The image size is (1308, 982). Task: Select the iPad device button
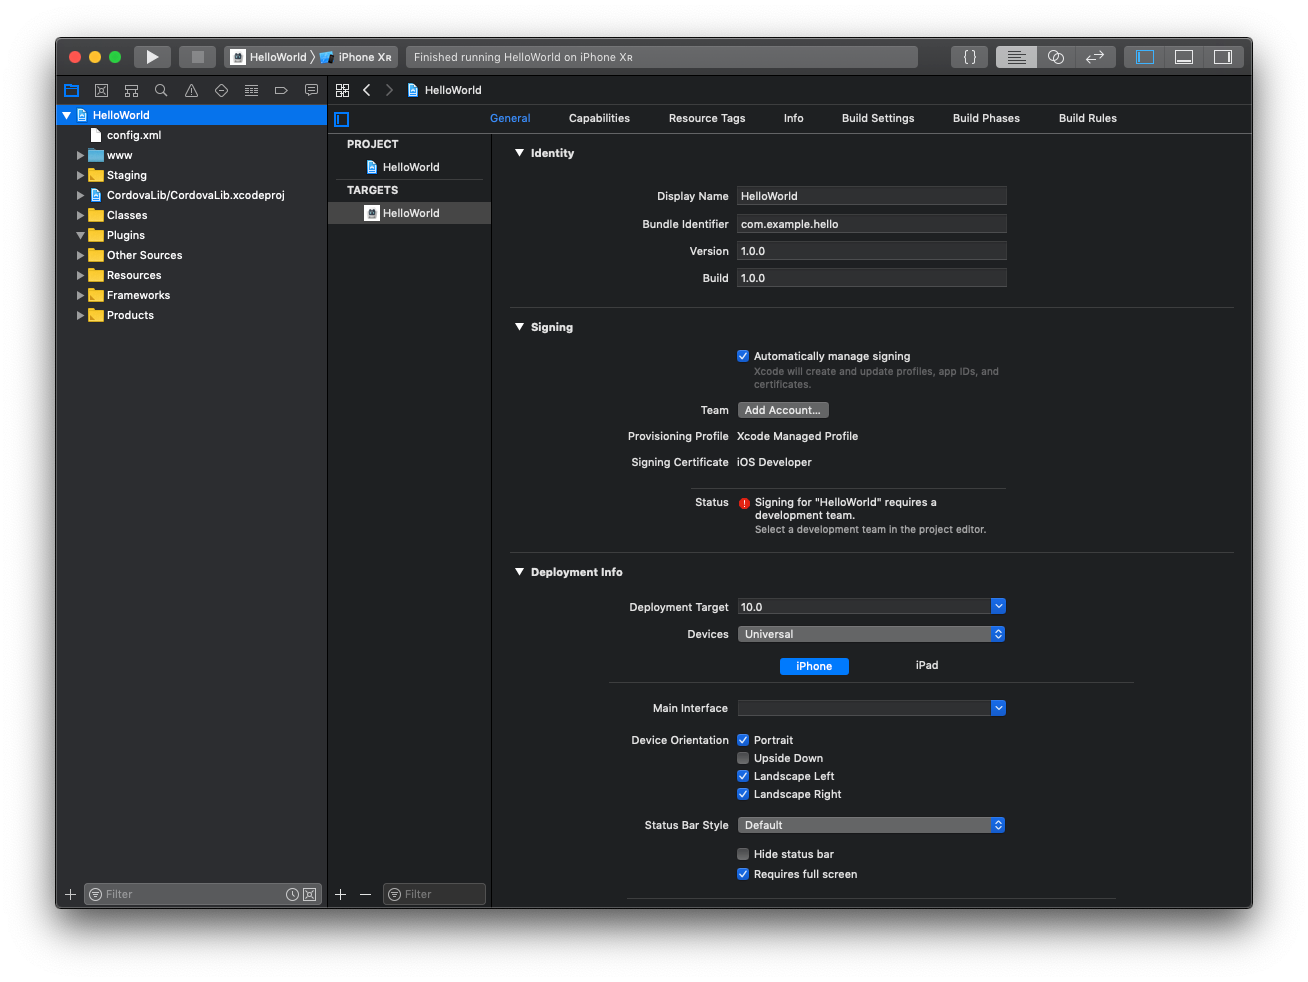click(926, 666)
